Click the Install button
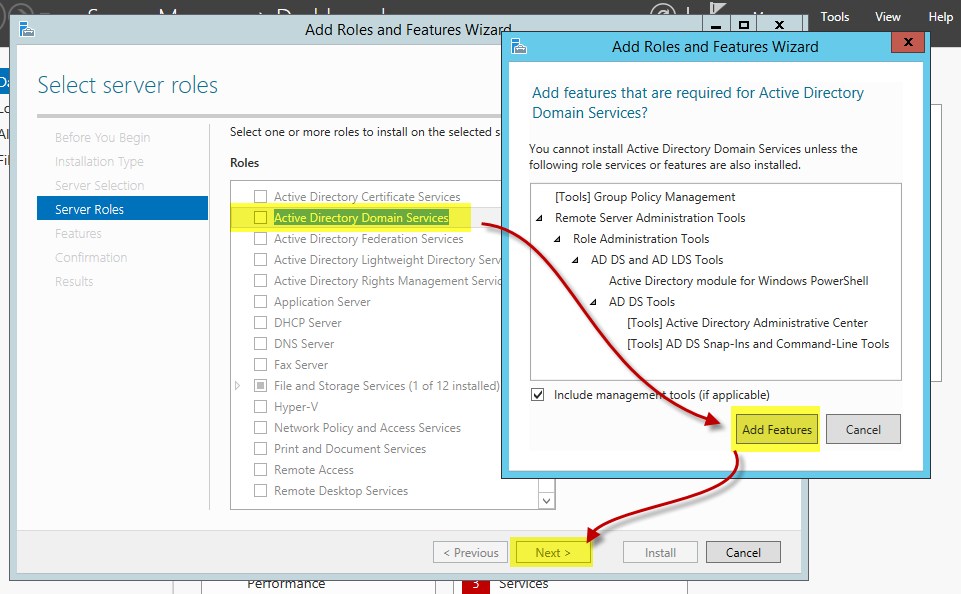 pyautogui.click(x=660, y=552)
